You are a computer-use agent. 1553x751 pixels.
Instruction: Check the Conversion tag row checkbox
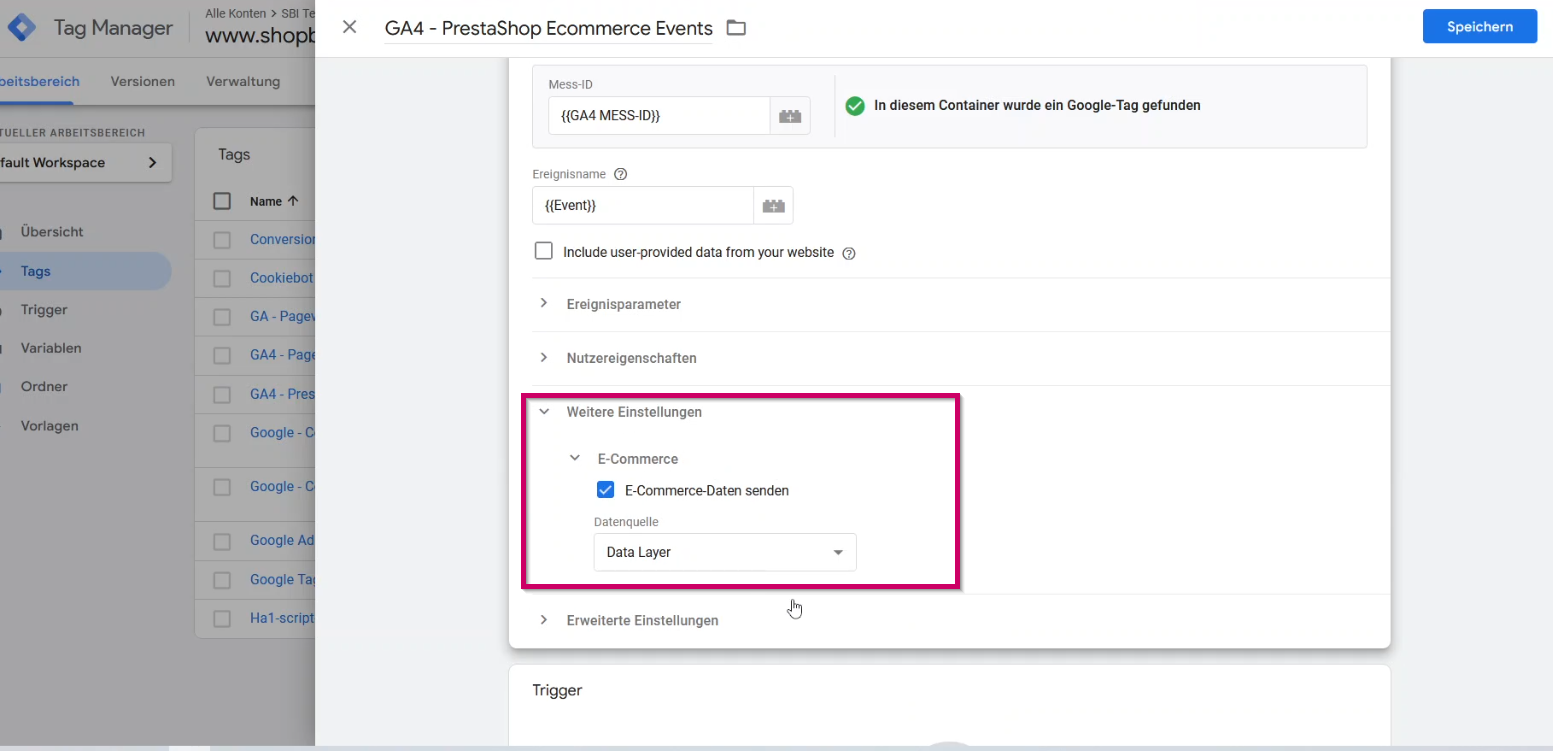[x=222, y=240]
